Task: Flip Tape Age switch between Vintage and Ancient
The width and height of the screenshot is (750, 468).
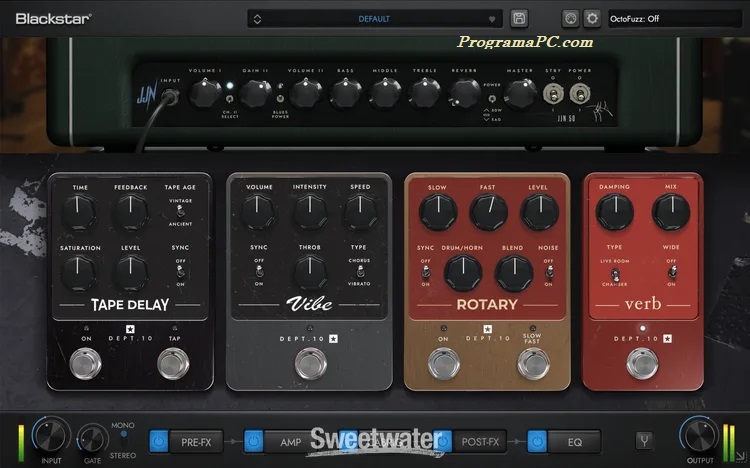Action: click(180, 211)
